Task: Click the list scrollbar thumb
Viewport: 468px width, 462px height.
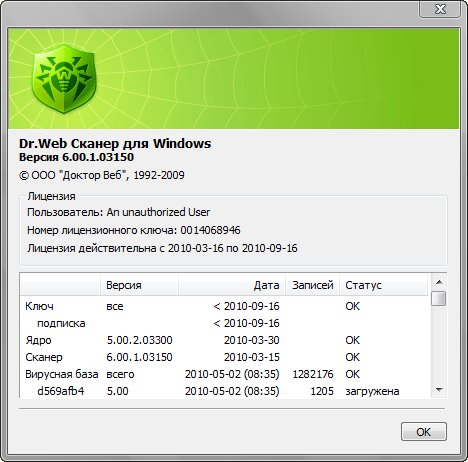Action: [x=439, y=298]
